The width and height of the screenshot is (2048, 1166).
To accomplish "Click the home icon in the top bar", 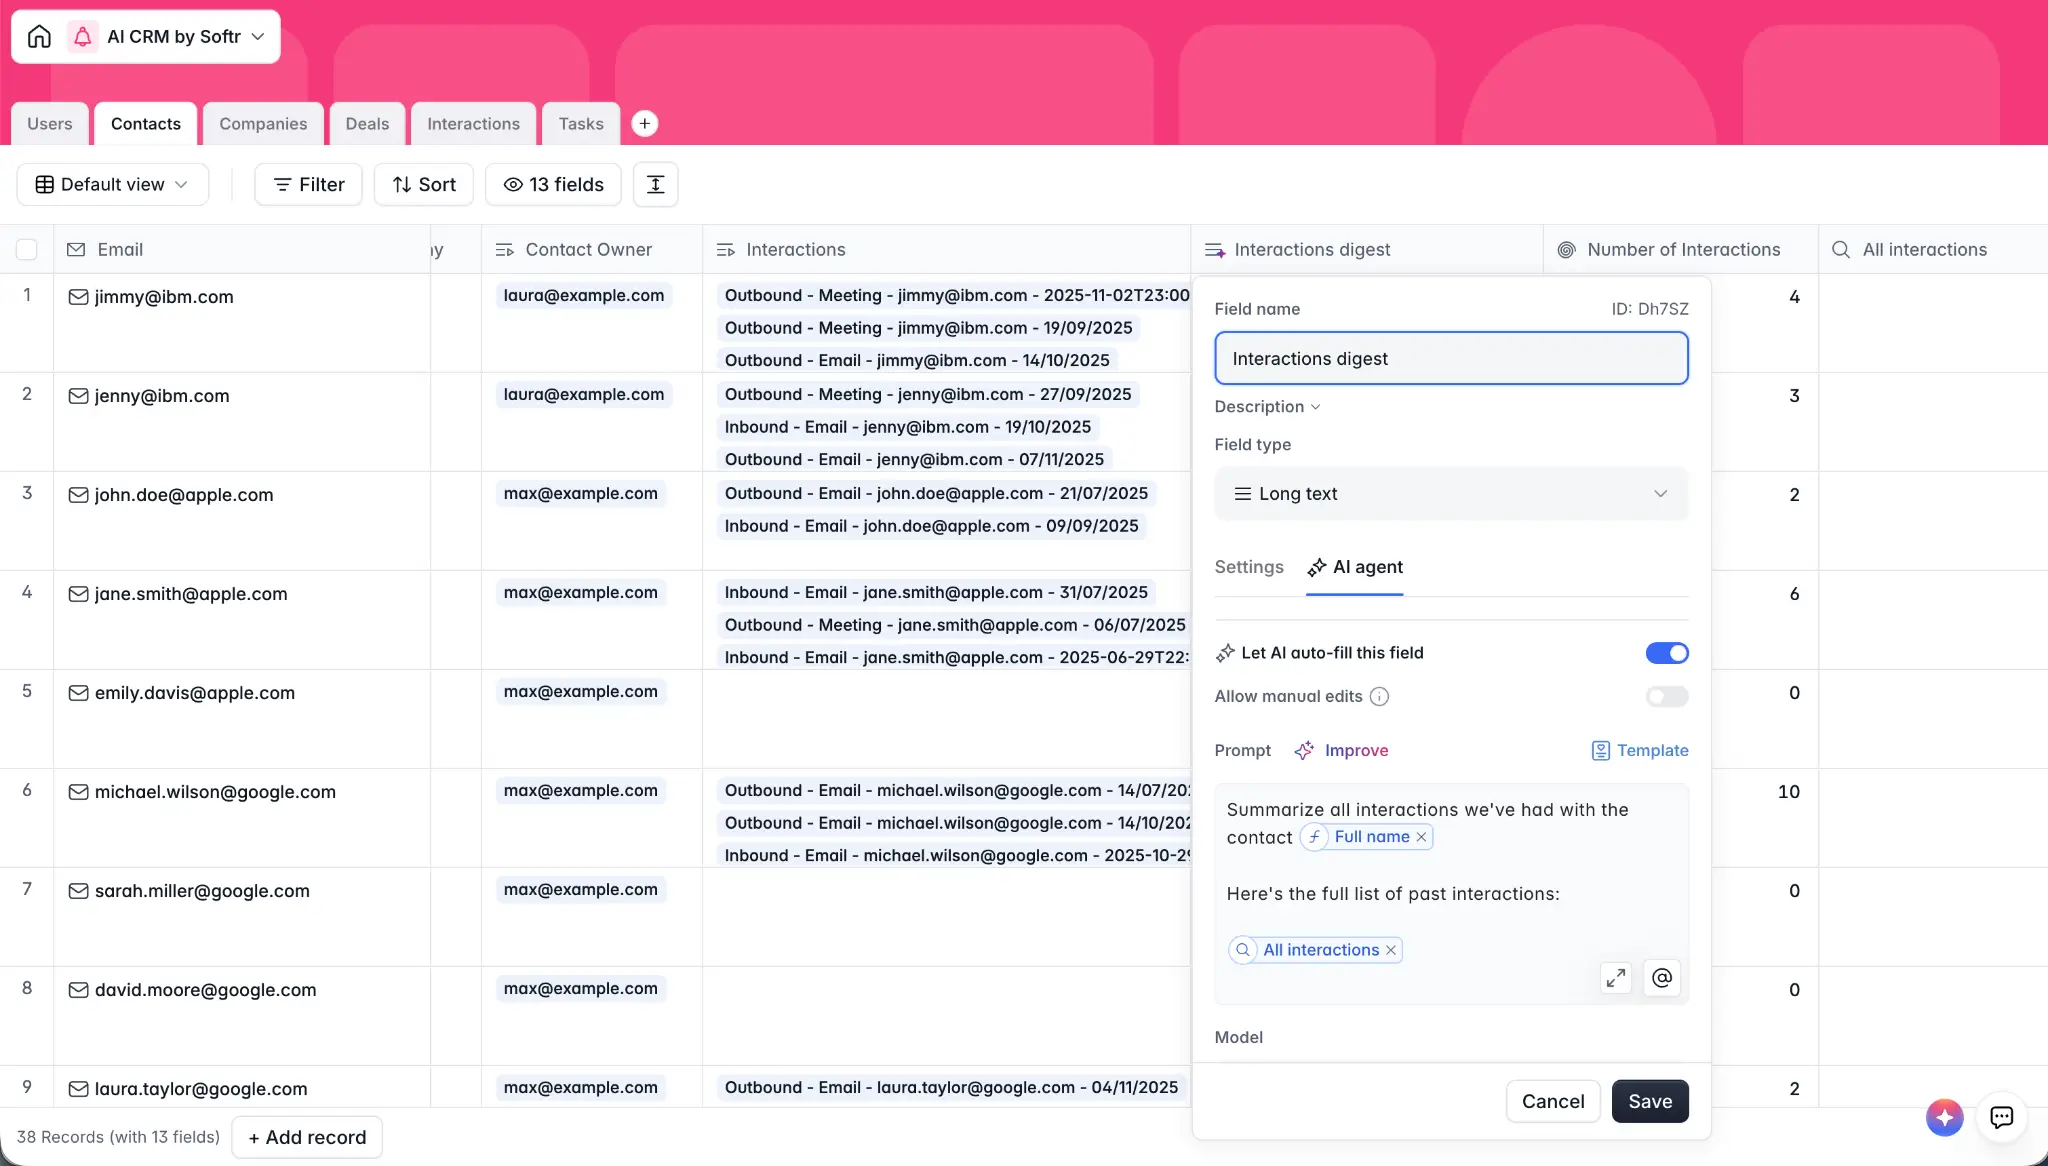I will point(39,37).
